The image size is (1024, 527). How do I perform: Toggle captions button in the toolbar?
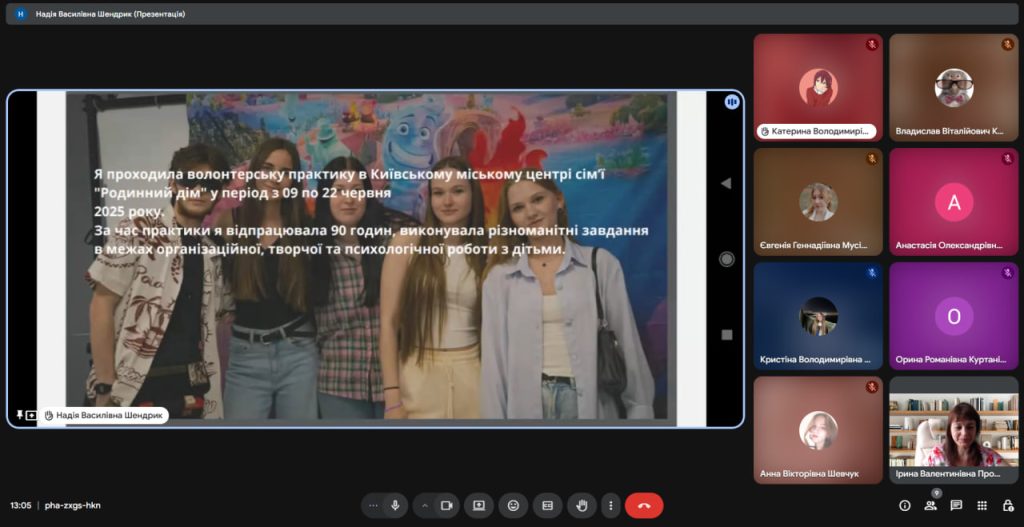tap(547, 506)
